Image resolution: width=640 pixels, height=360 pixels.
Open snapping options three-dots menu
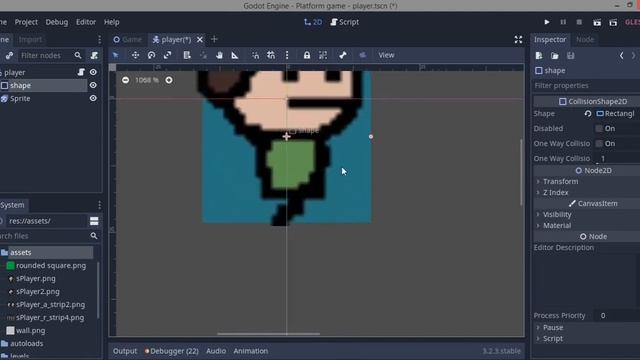tap(287, 55)
